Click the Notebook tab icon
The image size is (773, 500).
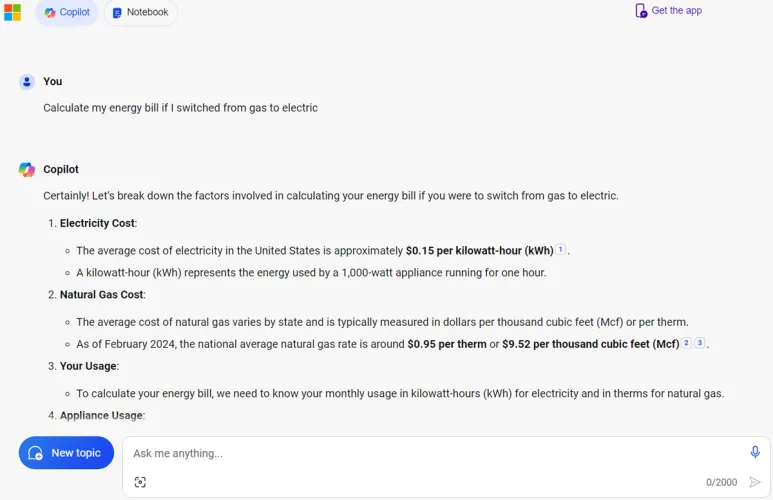point(117,13)
